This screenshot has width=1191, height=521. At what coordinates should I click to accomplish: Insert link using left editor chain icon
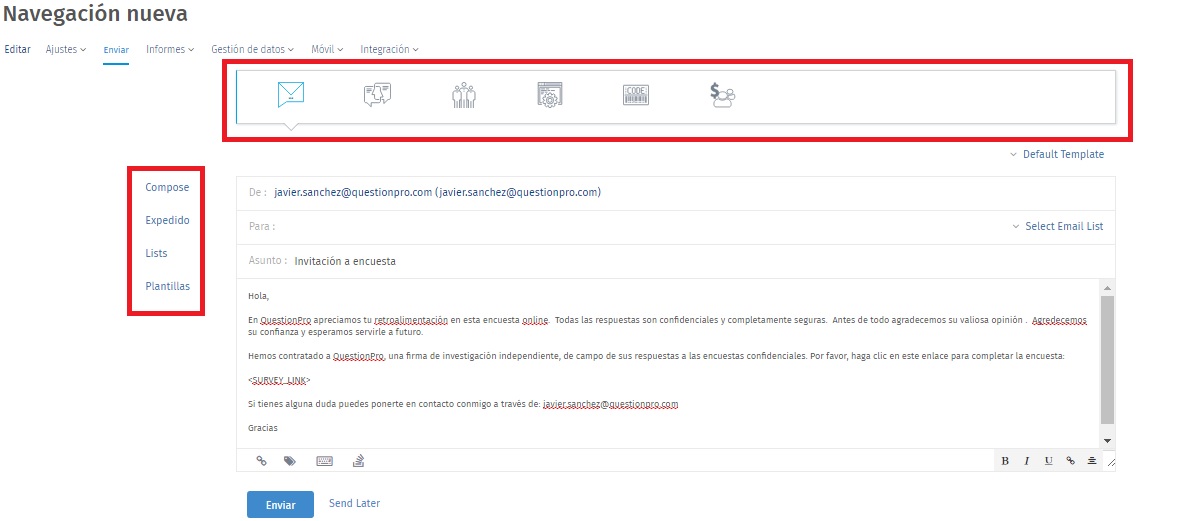pyautogui.click(x=261, y=460)
